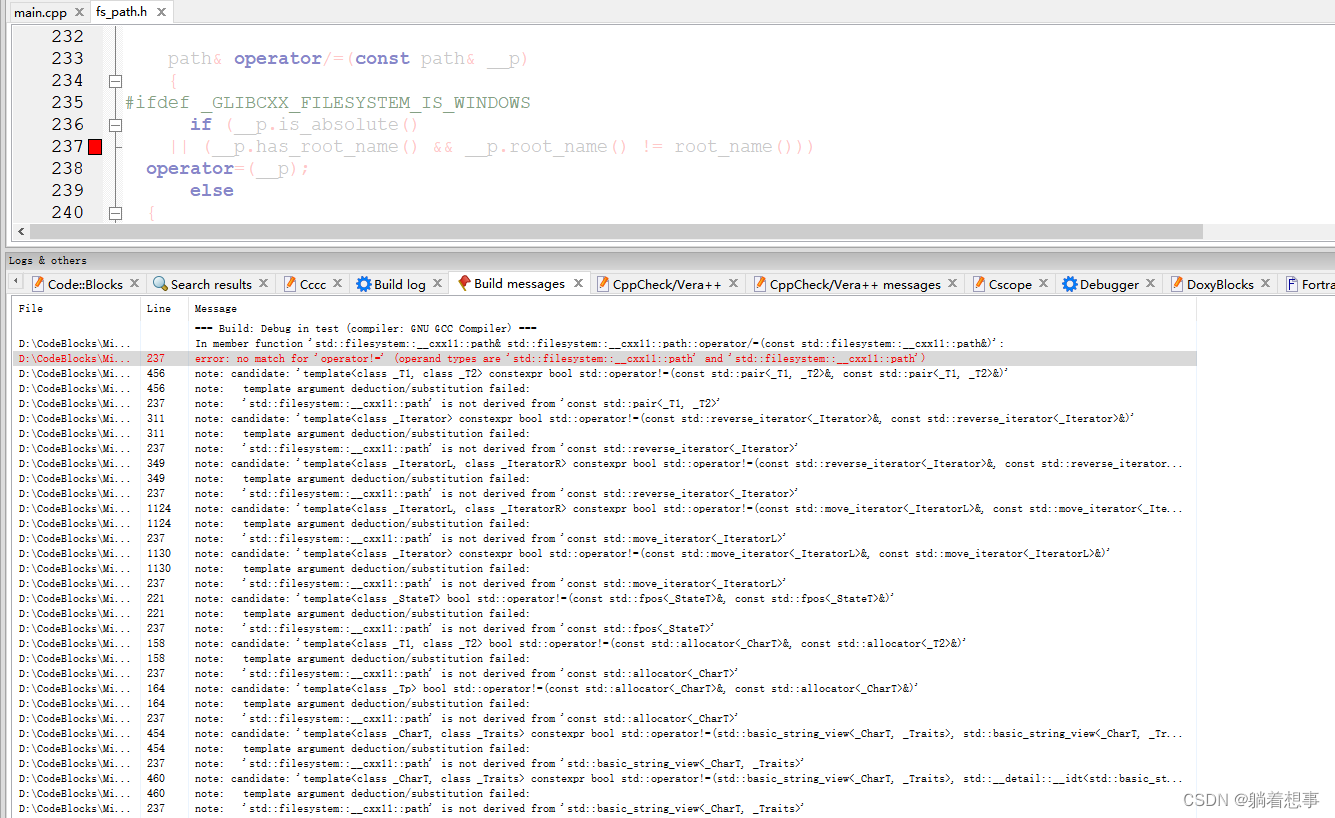1335x818 pixels.
Task: Close the Build log tab
Action: click(439, 284)
